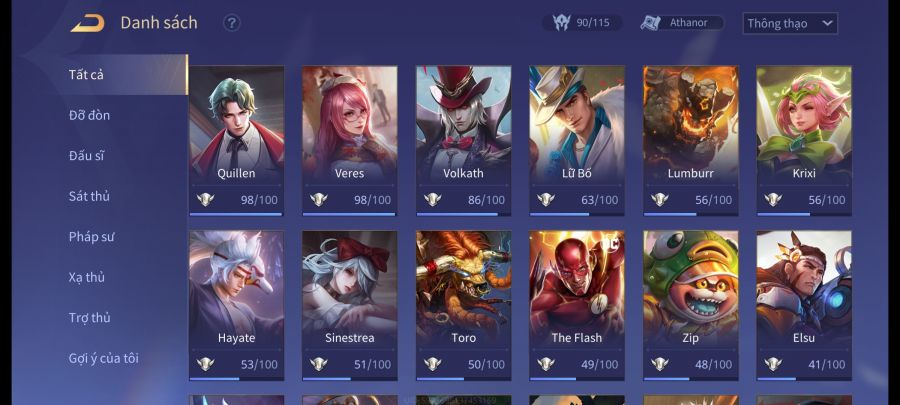Click the arrow on the Thông thạo dropdown
This screenshot has height=405, width=900.
(827, 24)
